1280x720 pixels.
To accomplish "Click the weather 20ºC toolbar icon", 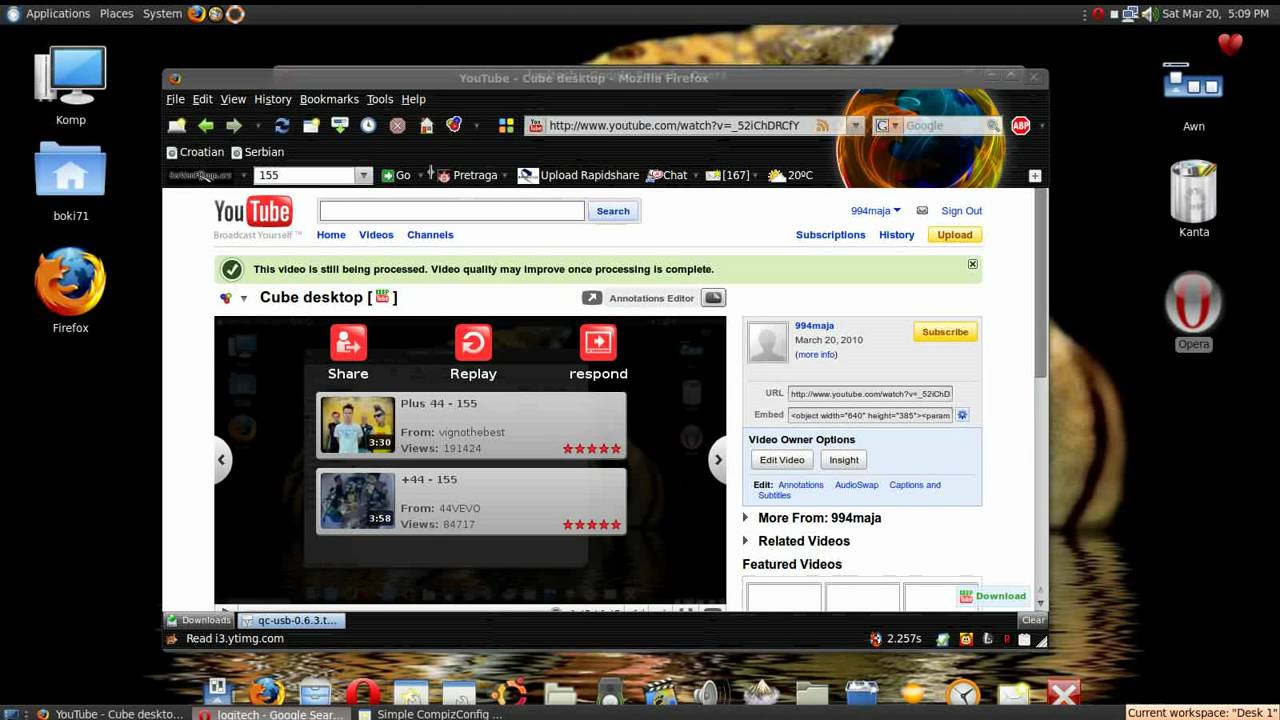I will click(790, 175).
